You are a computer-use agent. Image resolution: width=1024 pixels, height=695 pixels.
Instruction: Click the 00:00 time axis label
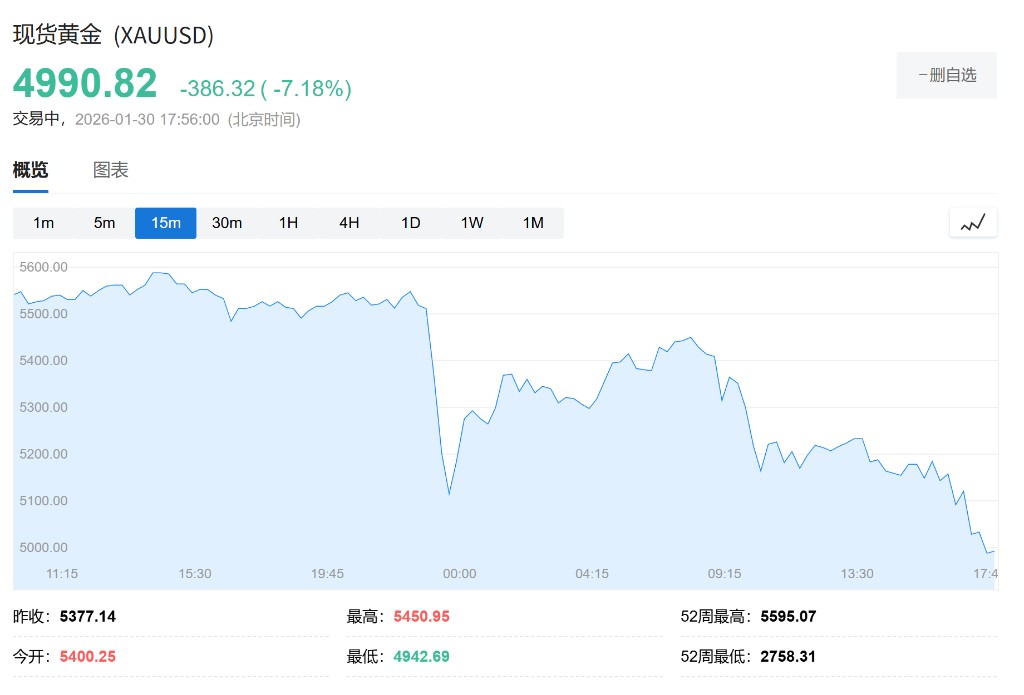tap(460, 574)
